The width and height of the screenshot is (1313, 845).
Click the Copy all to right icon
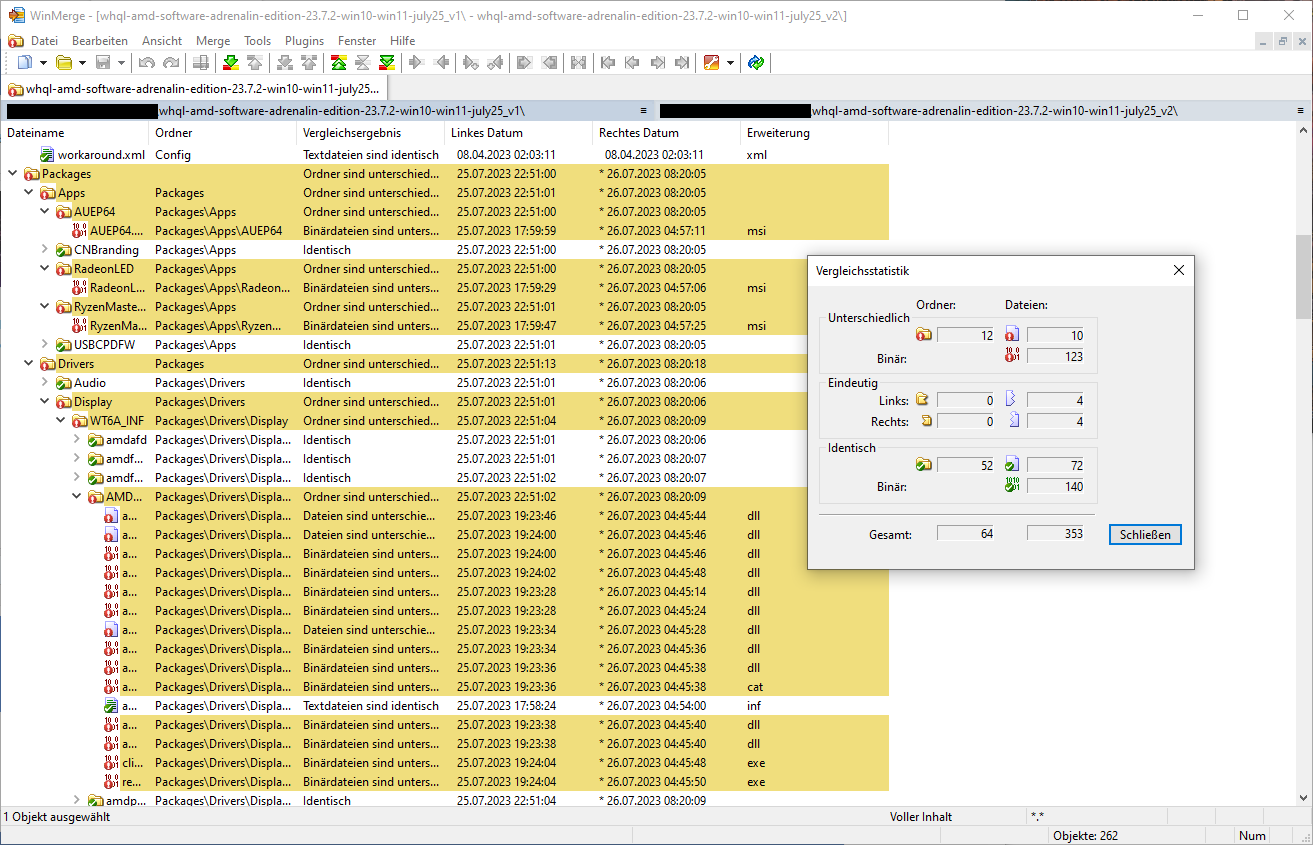[525, 63]
